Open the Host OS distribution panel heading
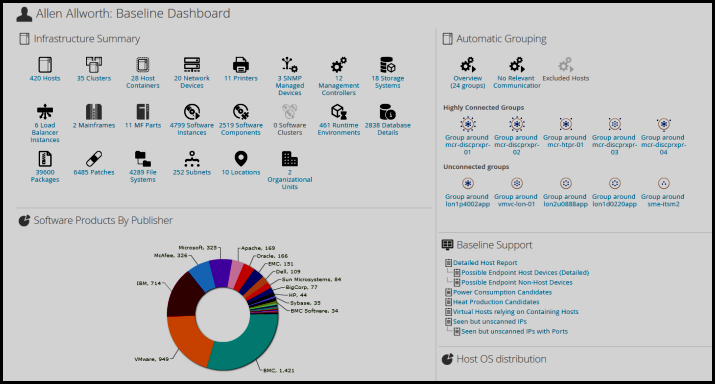This screenshot has height=384, width=715. tap(501, 359)
